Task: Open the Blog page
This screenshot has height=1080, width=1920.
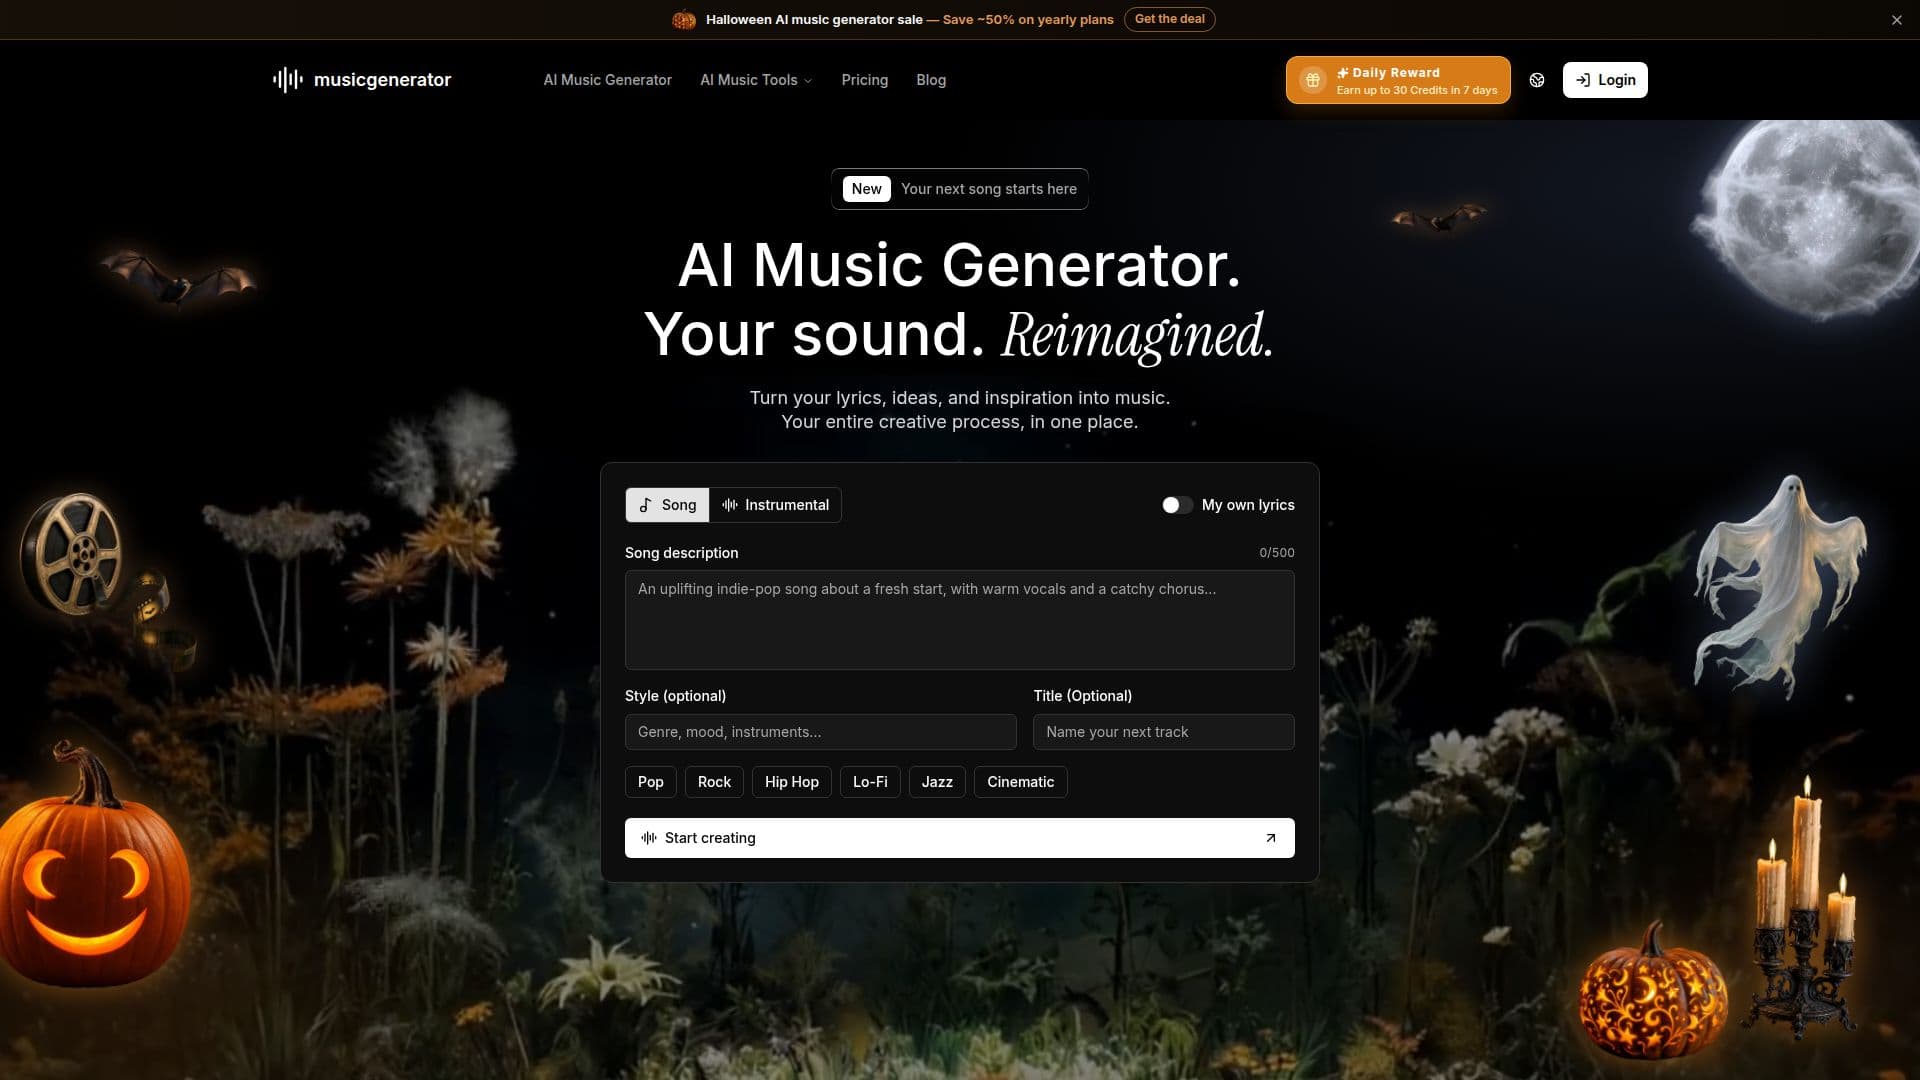Action: 931,80
